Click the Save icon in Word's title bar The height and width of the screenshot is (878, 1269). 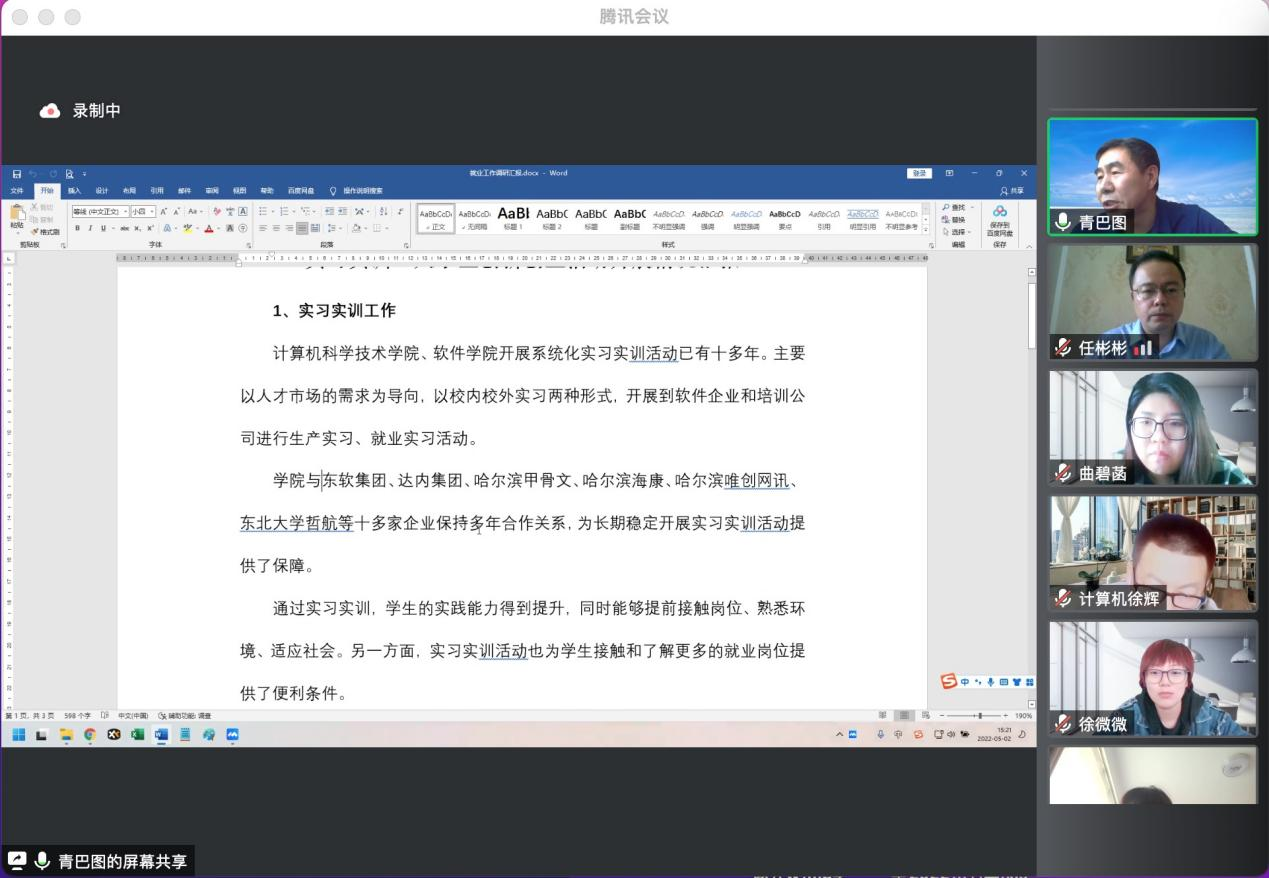(17, 174)
